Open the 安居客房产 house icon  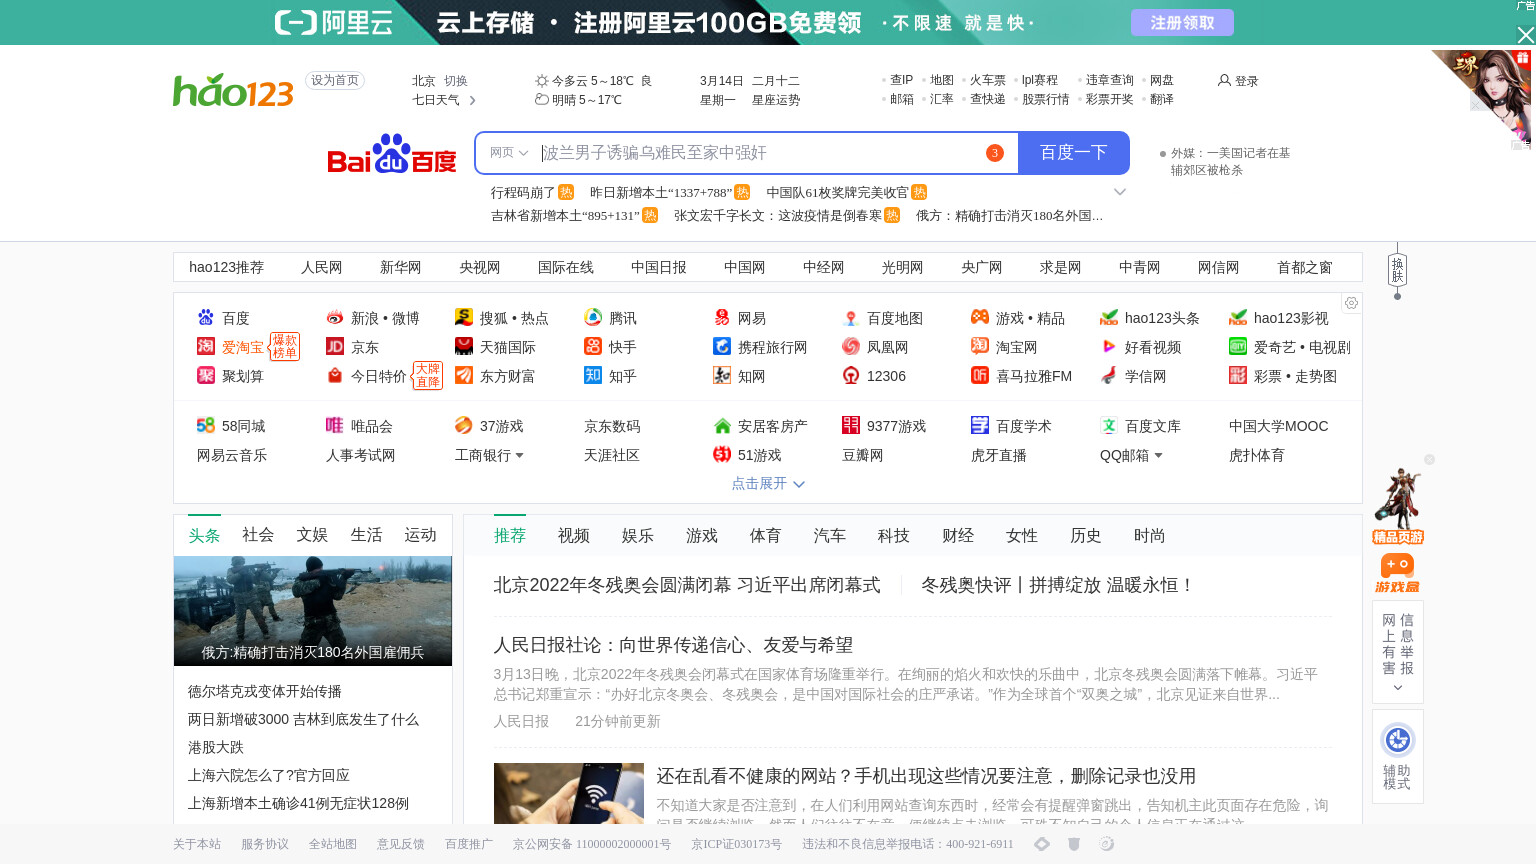click(x=721, y=425)
